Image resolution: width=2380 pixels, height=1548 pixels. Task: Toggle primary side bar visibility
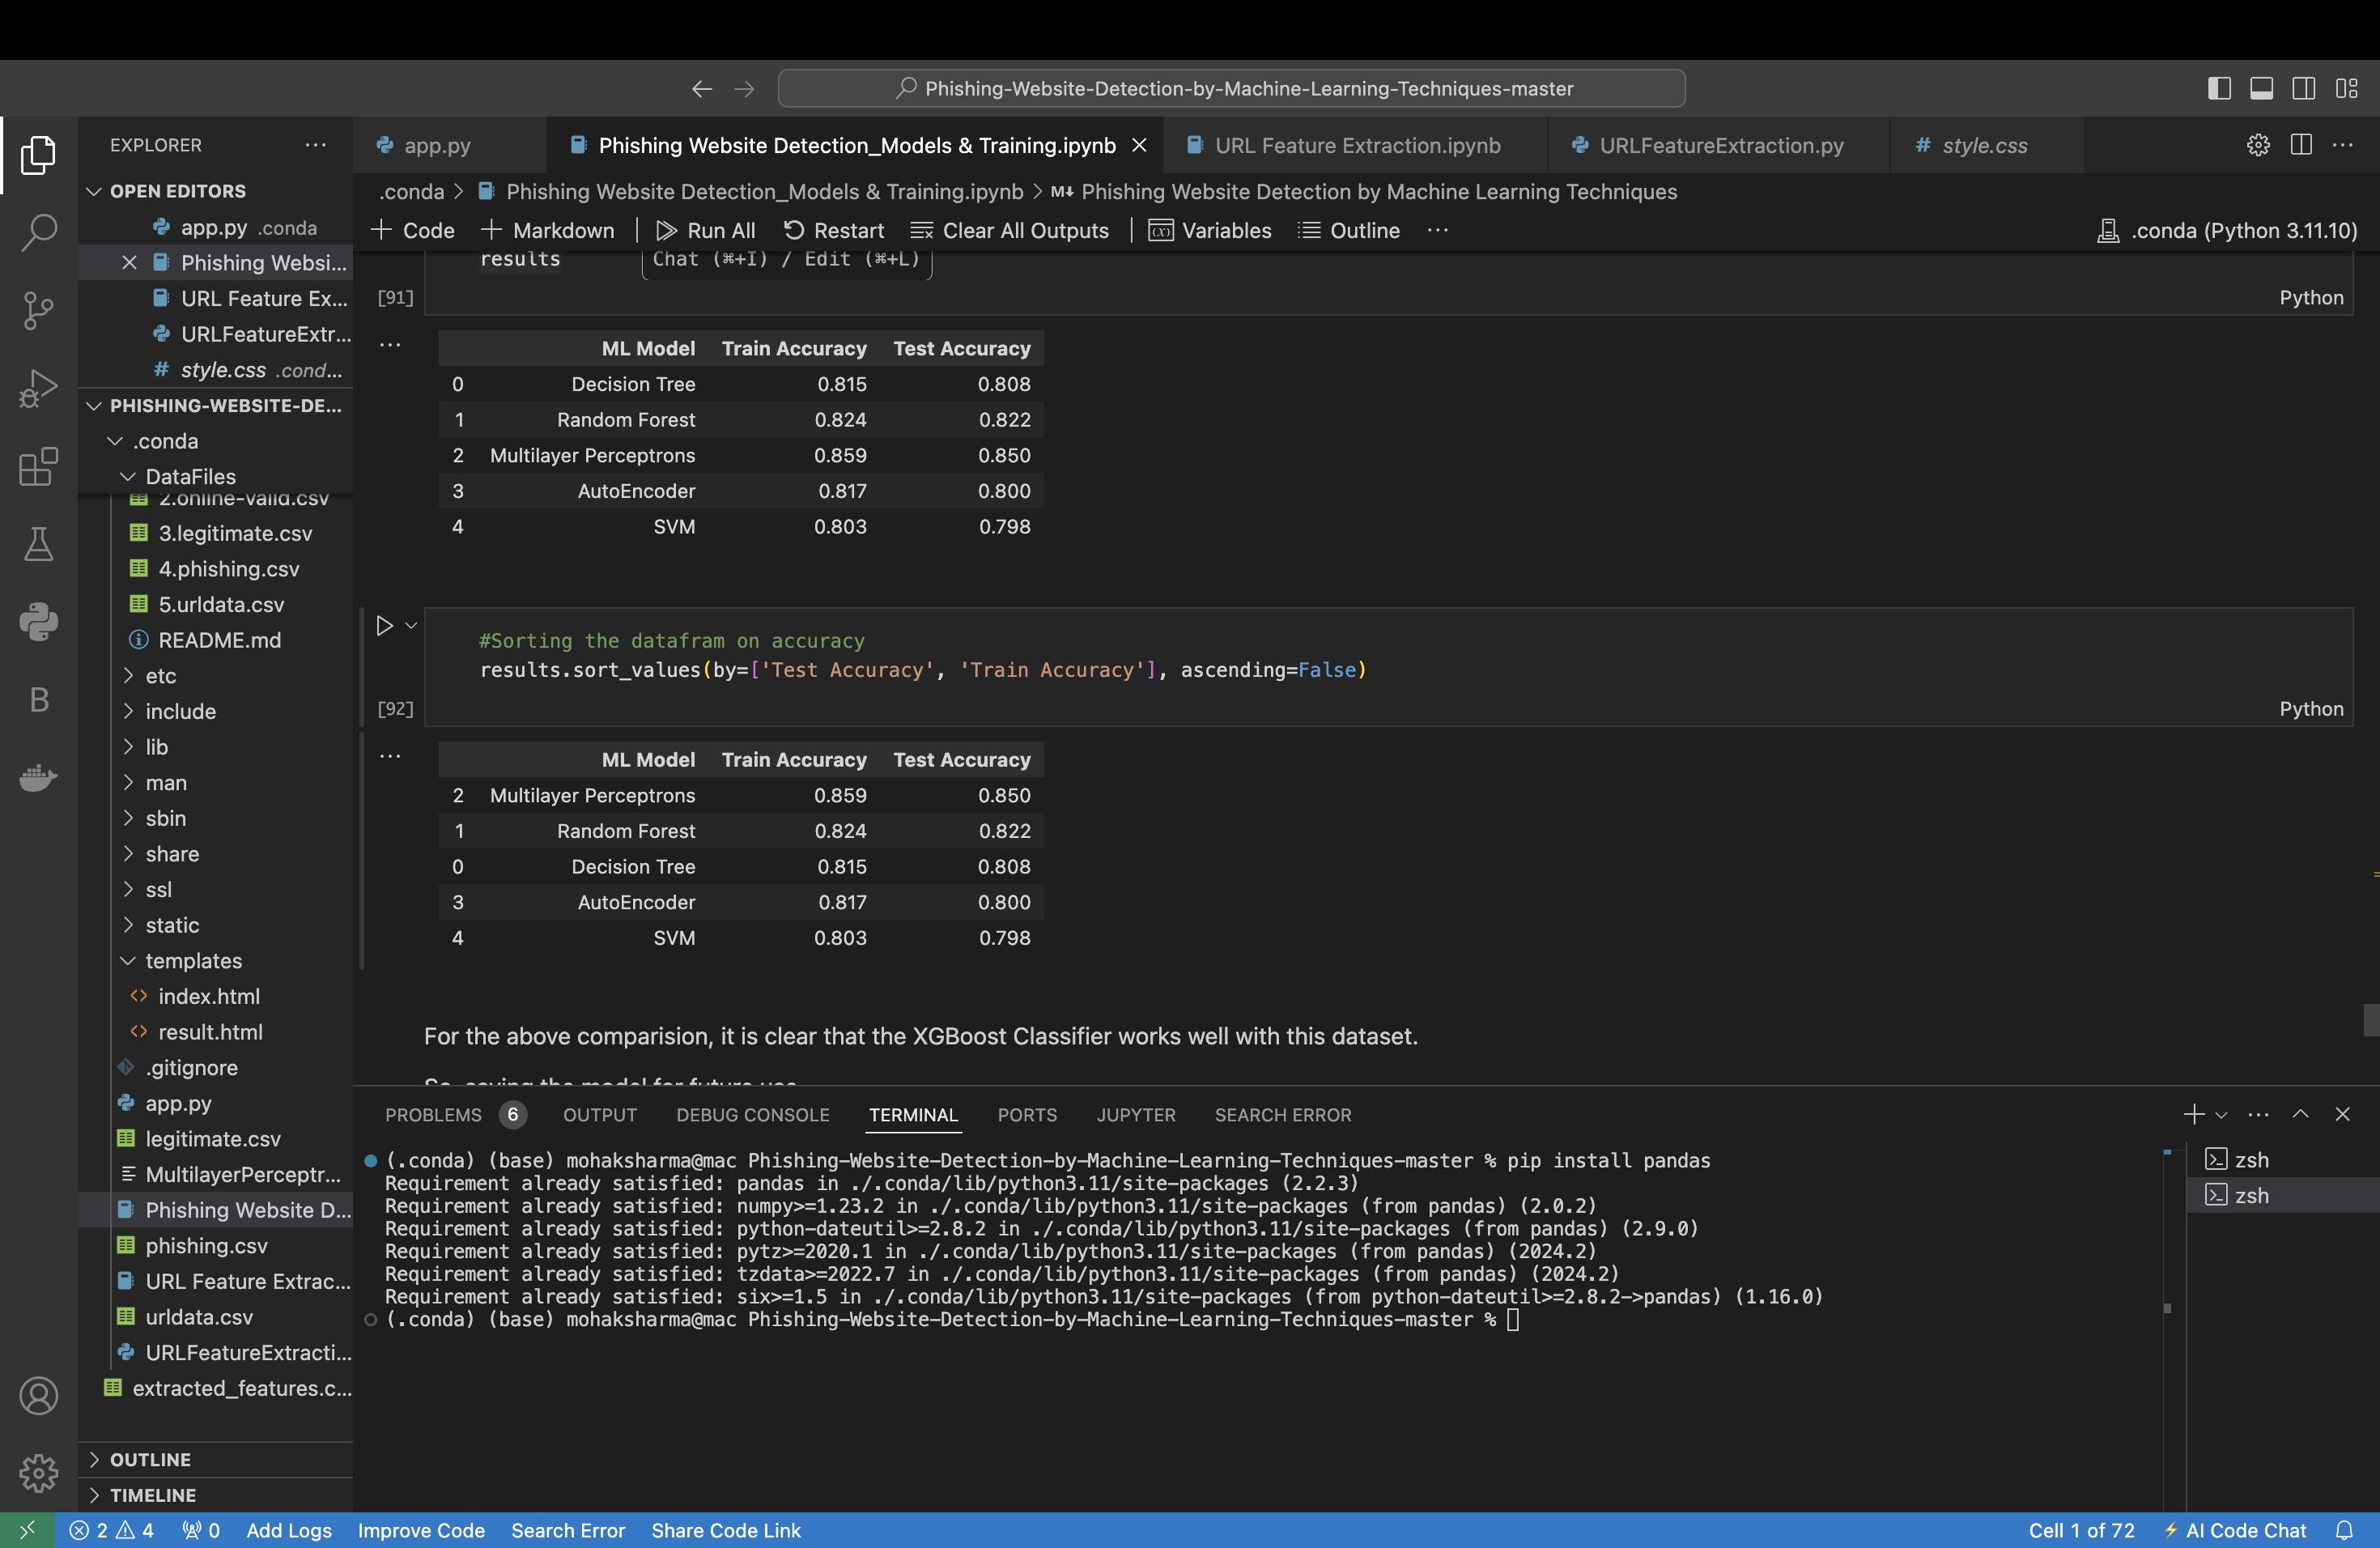[x=2218, y=88]
